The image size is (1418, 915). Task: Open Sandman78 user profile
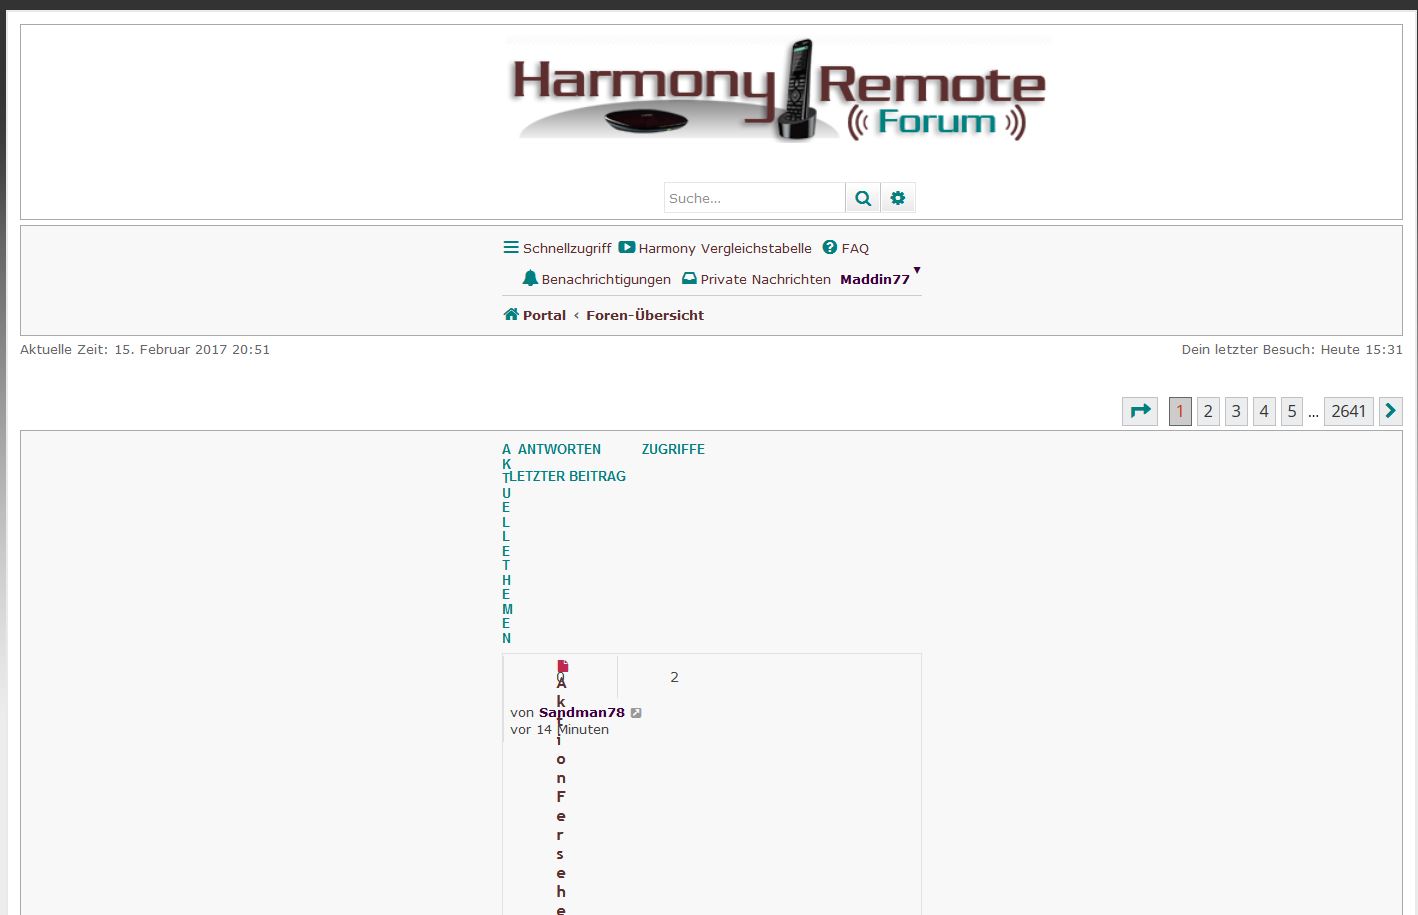point(581,713)
